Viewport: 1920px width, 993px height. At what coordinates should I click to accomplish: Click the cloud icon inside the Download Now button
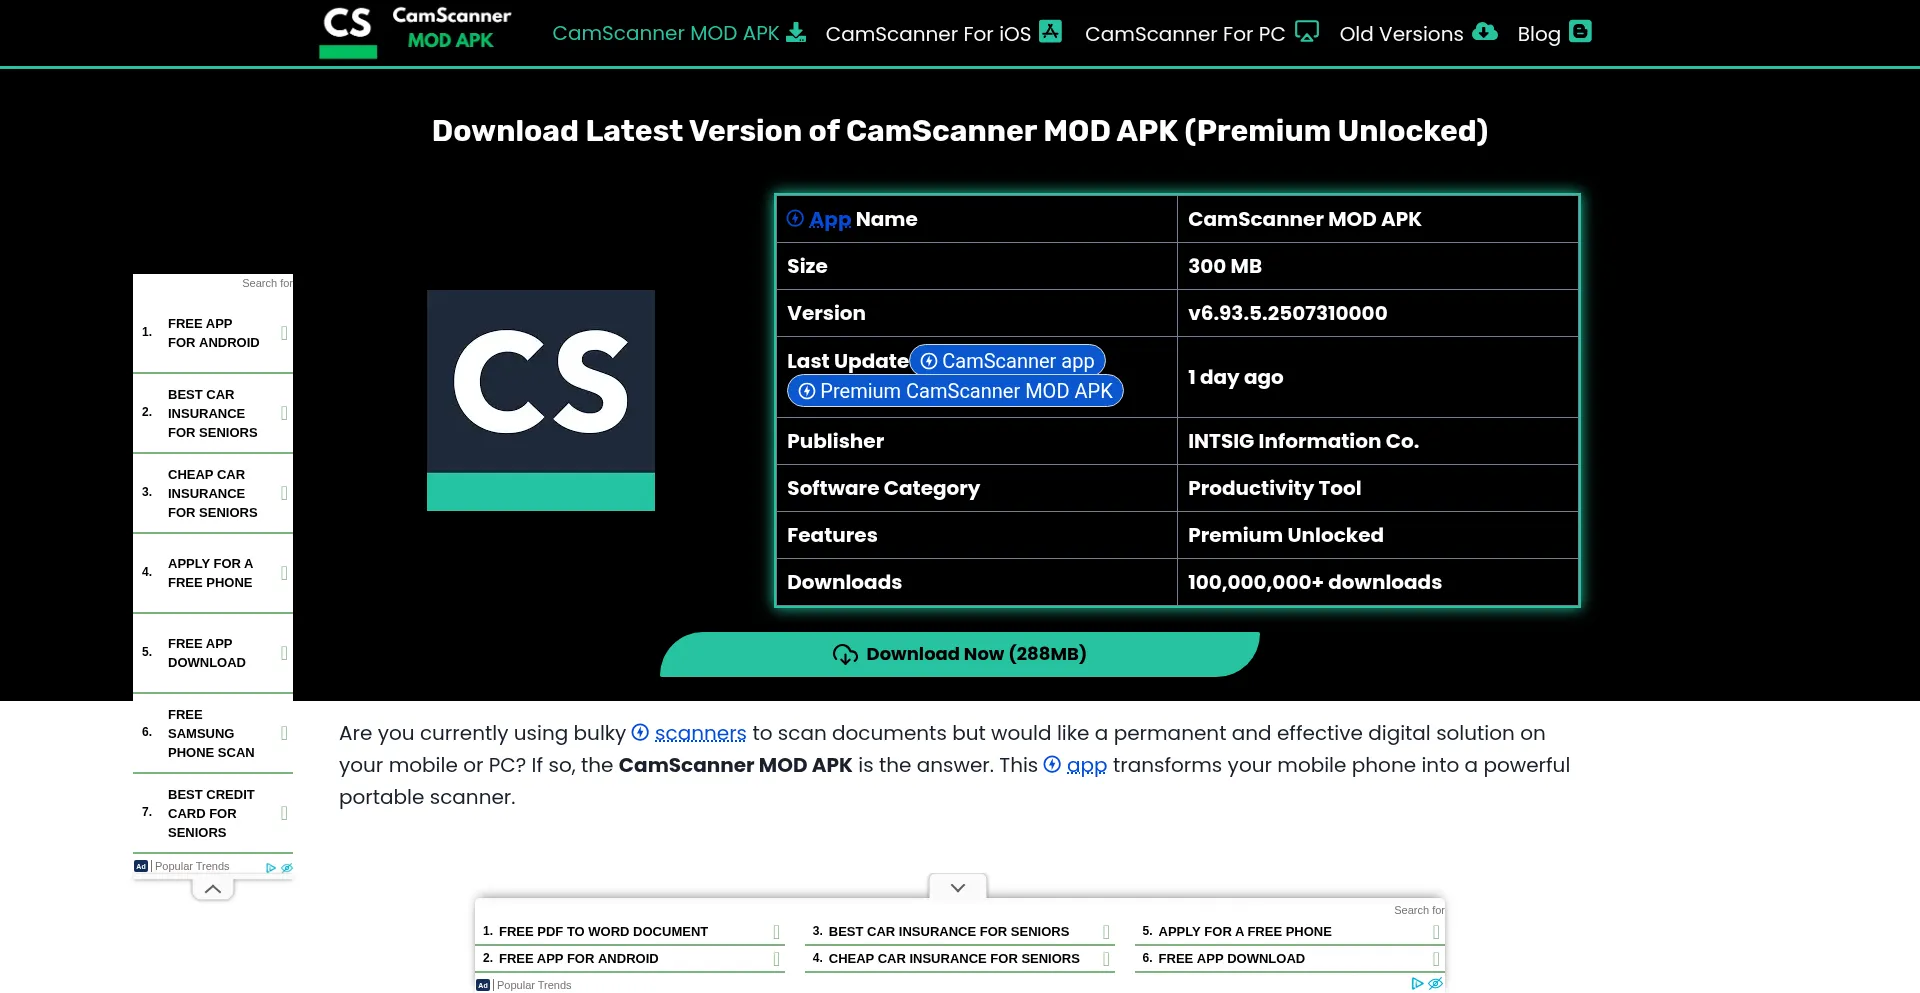click(845, 654)
